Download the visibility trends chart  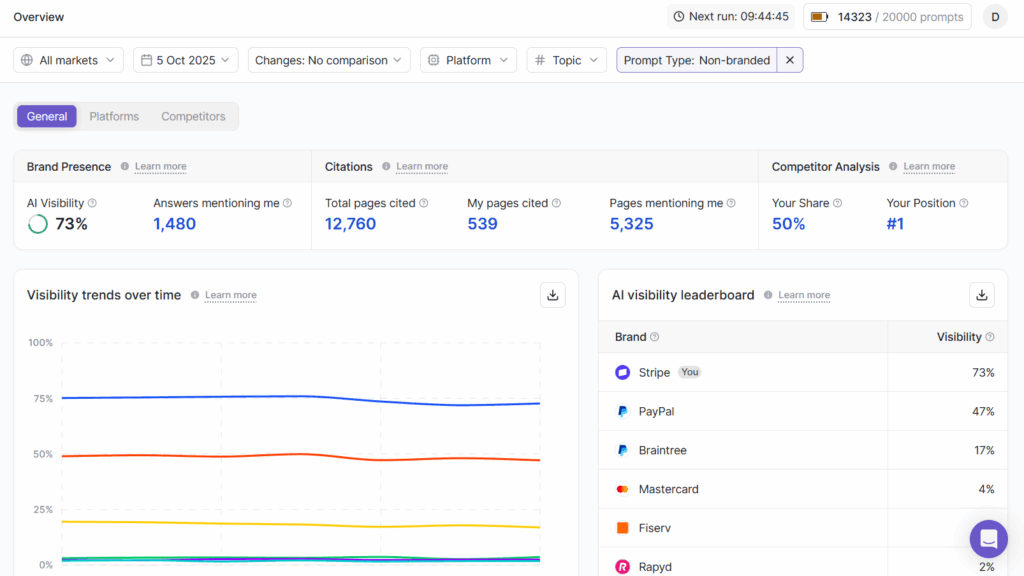click(x=553, y=295)
